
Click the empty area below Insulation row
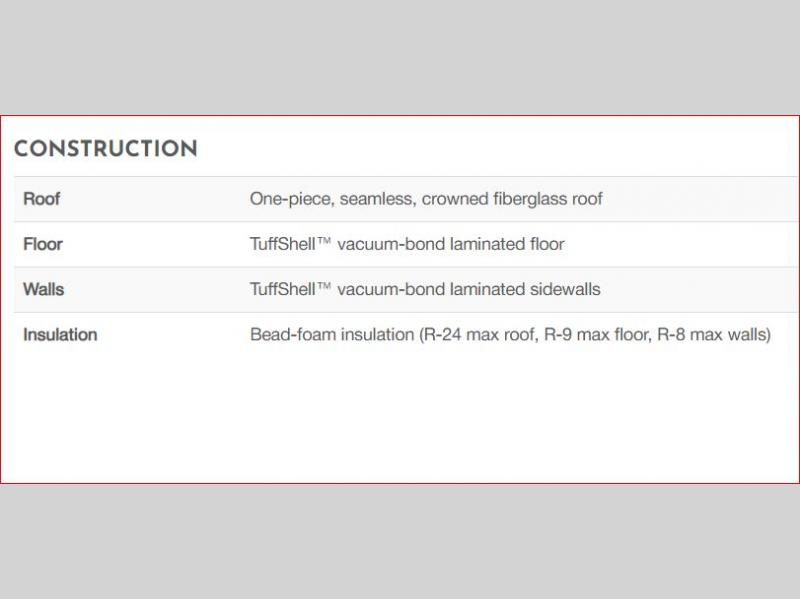pos(400,420)
